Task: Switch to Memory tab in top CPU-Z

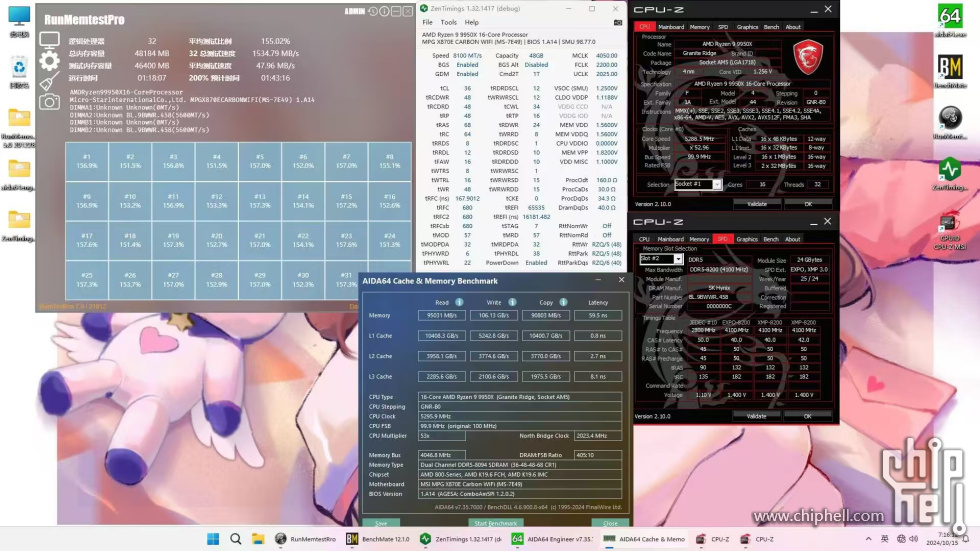Action: tap(699, 27)
